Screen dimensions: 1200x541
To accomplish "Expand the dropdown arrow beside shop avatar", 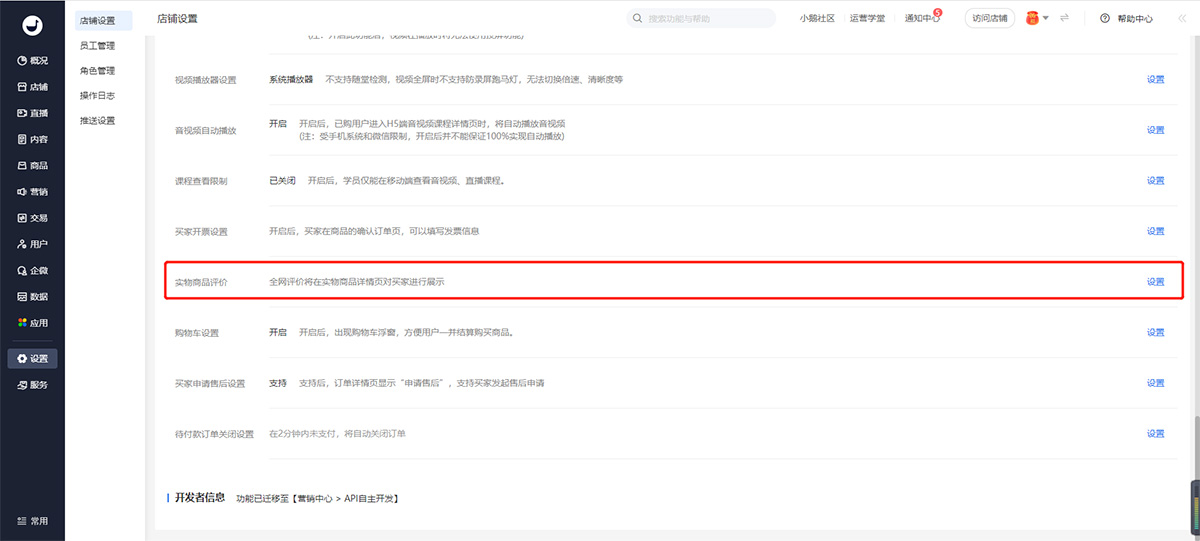I will 1046,18.
